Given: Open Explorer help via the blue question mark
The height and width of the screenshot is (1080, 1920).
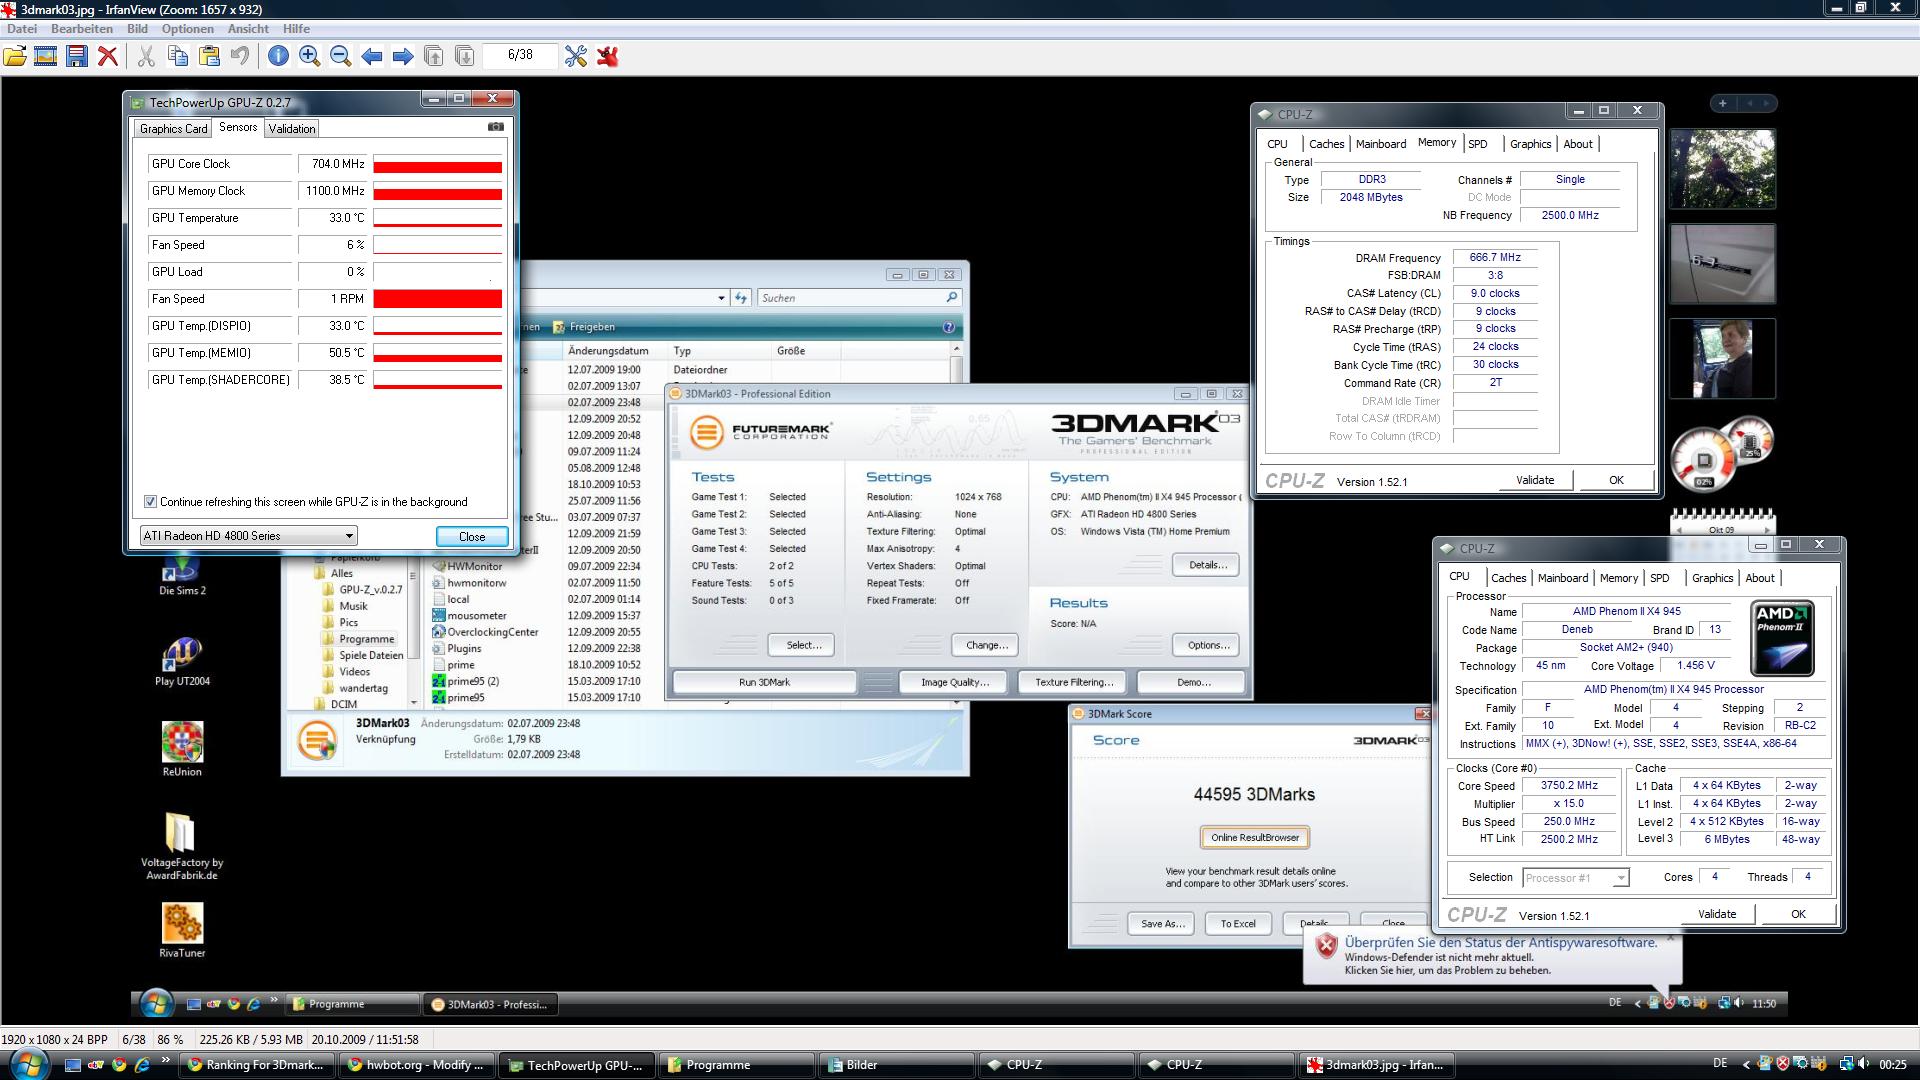Looking at the screenshot, I should (948, 327).
